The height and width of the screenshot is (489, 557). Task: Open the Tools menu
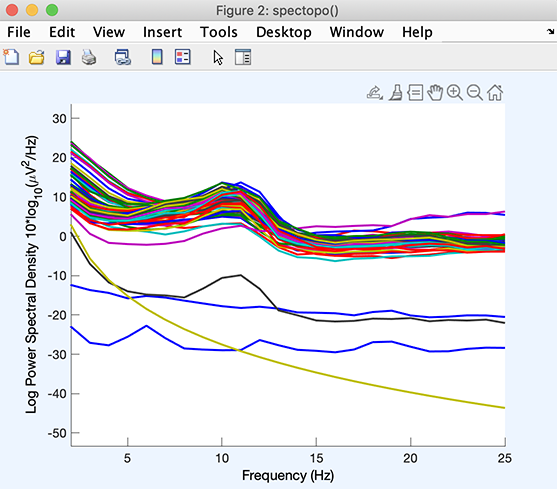point(219,32)
